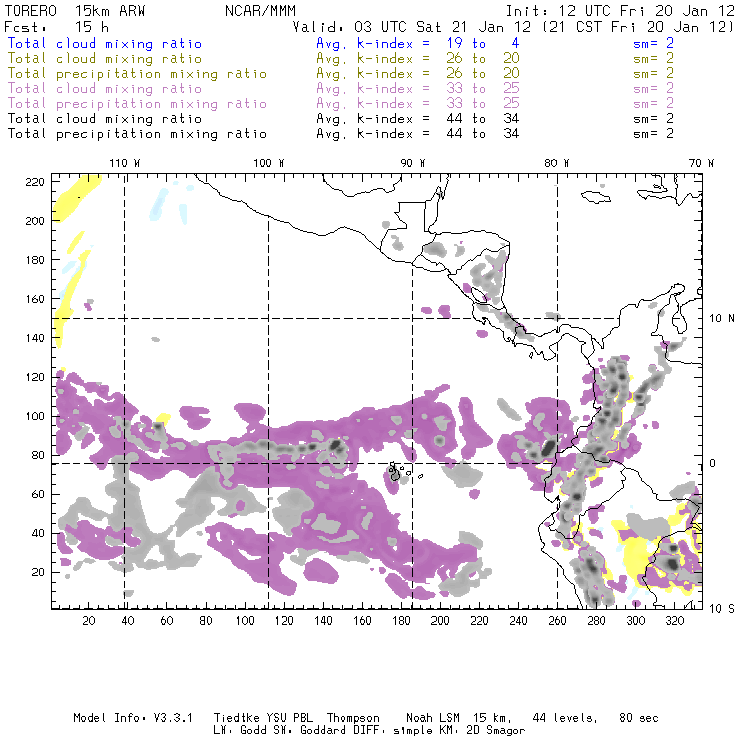Click the '0' equator latitude label at right

click(713, 463)
